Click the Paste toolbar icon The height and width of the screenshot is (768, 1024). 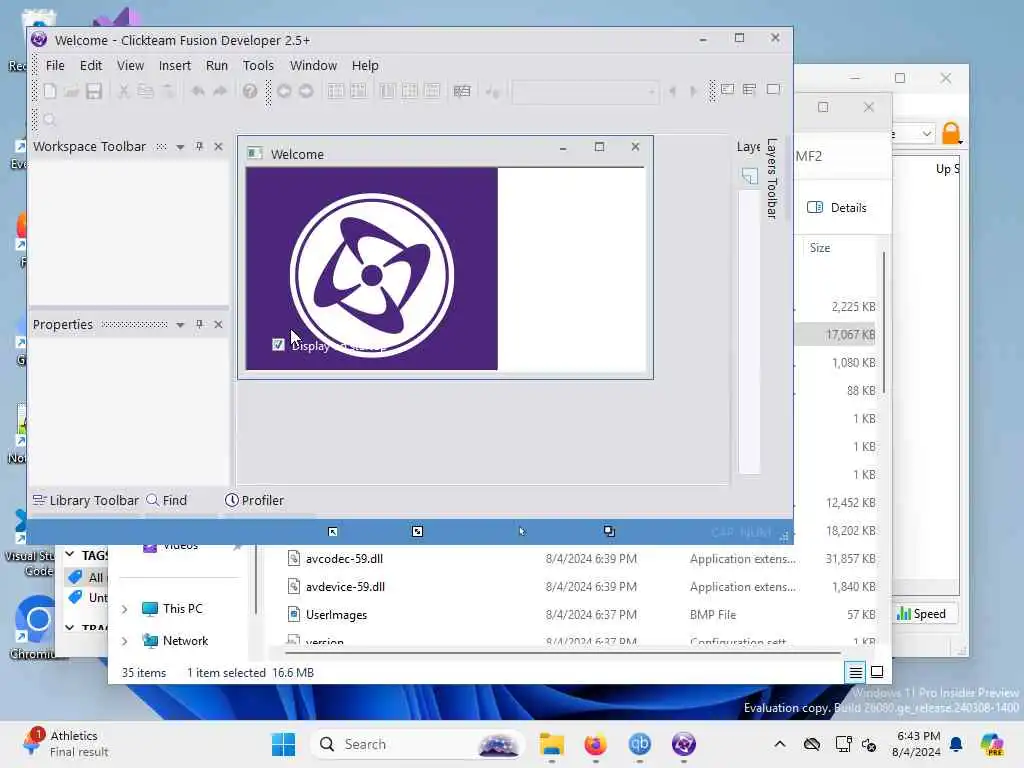click(x=168, y=91)
